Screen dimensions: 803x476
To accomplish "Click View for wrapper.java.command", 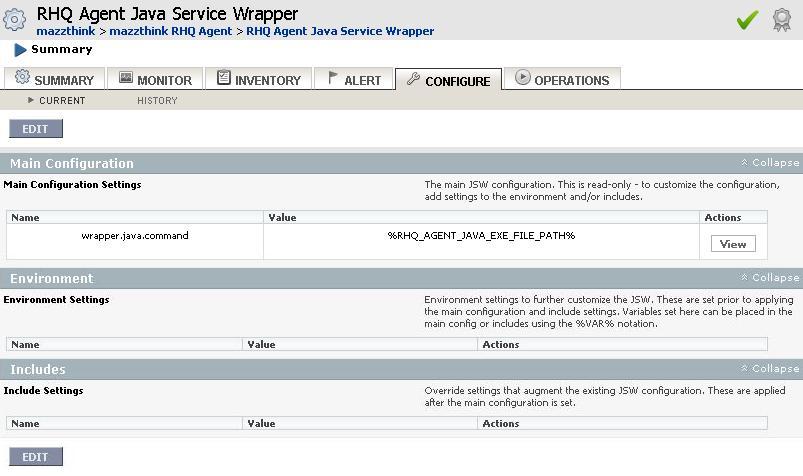I will [x=733, y=244].
